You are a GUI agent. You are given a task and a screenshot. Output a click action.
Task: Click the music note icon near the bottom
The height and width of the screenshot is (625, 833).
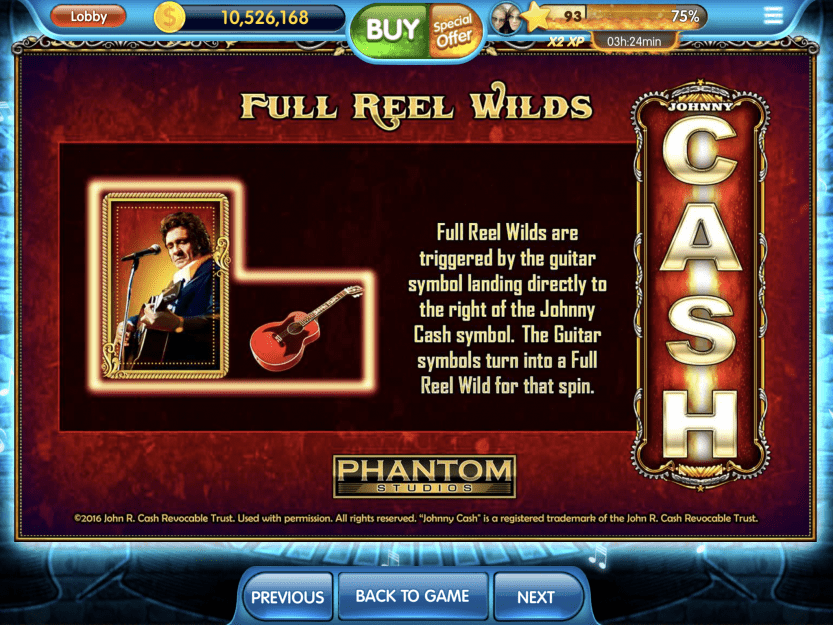(x=598, y=556)
